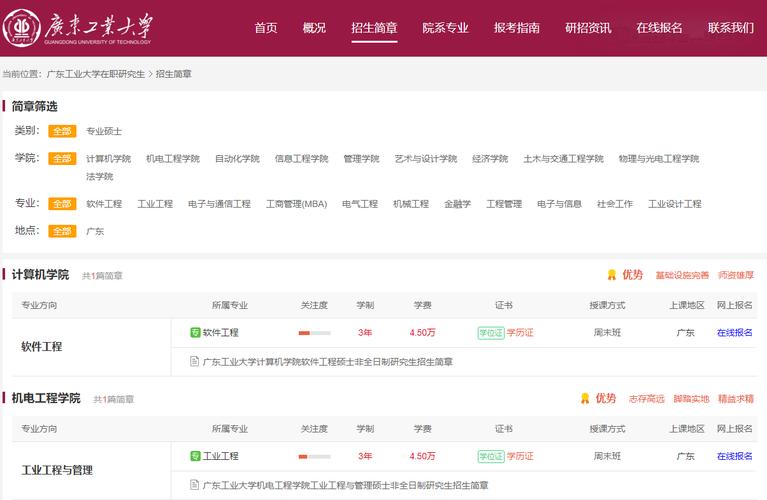Open 院系专业 in the navigation bar
Viewport: 767px width, 500px height.
coord(445,28)
